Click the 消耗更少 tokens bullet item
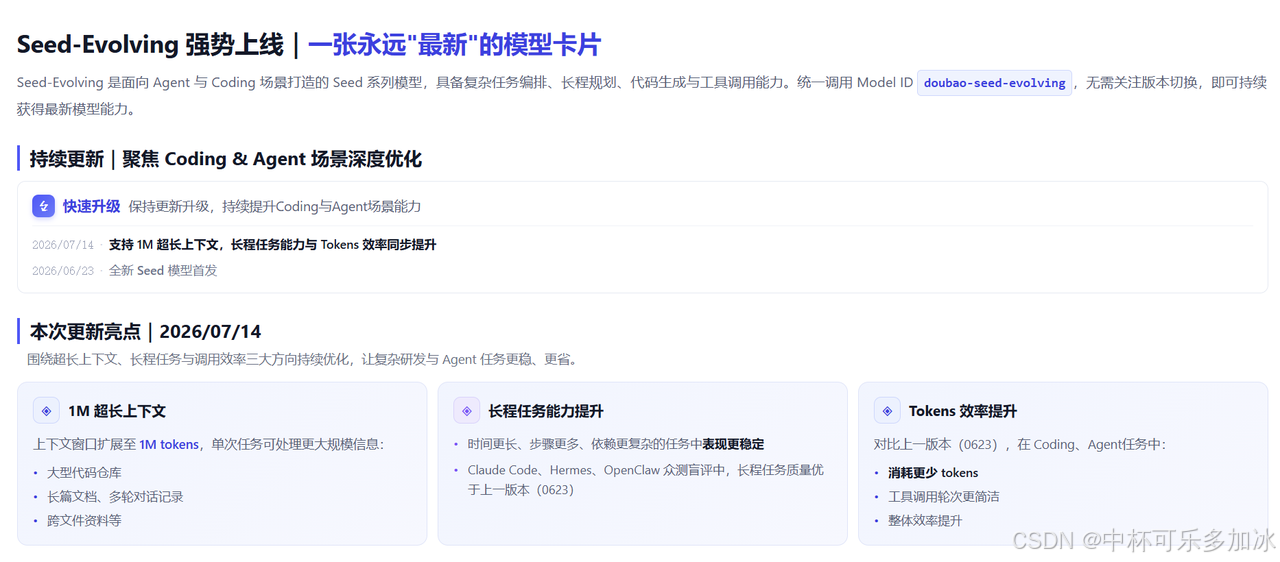Image resolution: width=1280 pixels, height=562 pixels. click(x=933, y=472)
